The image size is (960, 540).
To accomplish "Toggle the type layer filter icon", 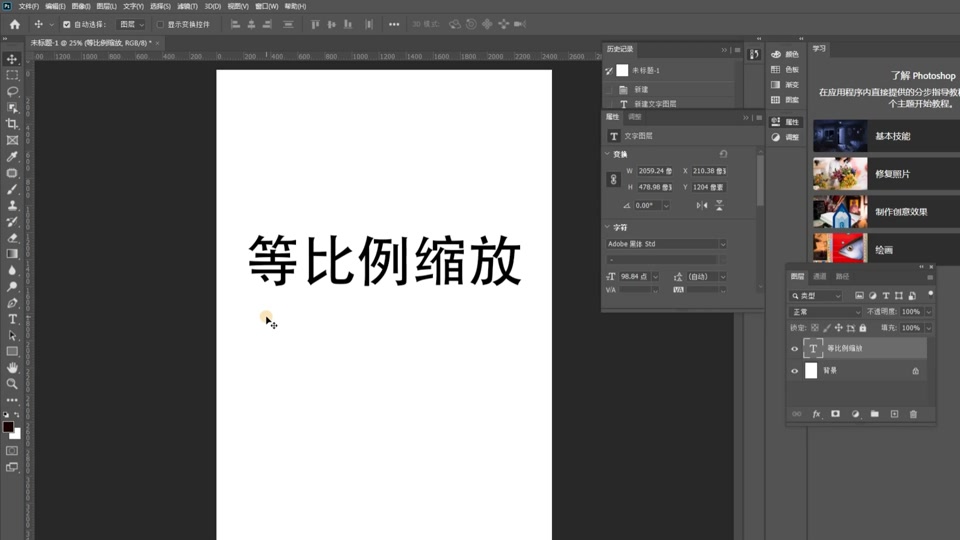I will [x=886, y=296].
